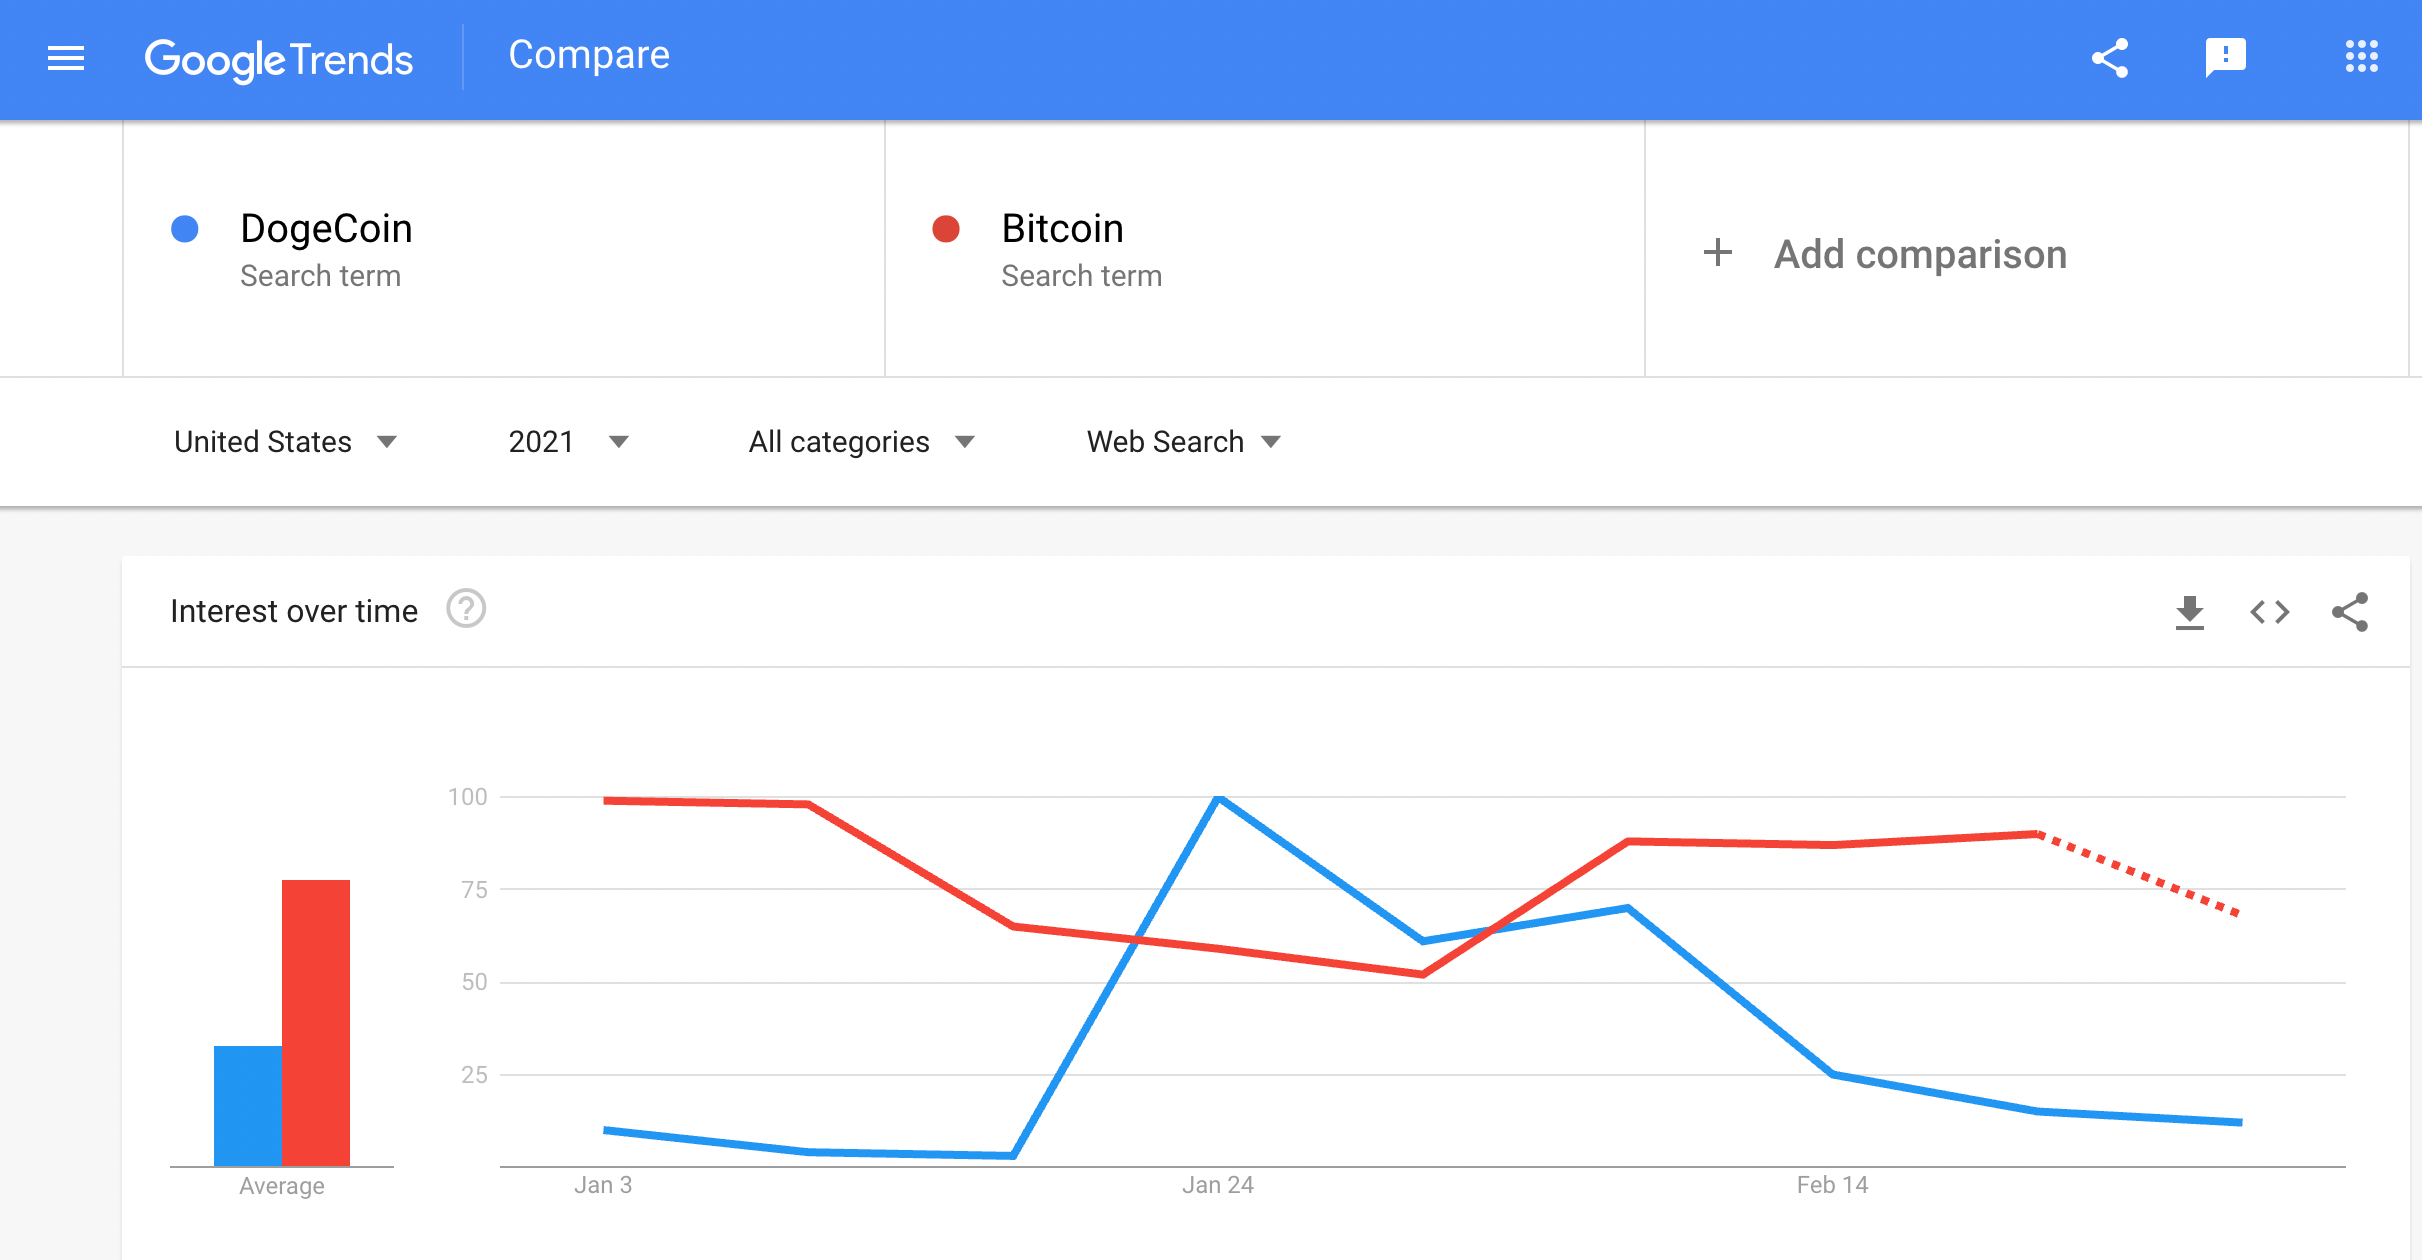Share the Interest over time chart

(x=2350, y=612)
